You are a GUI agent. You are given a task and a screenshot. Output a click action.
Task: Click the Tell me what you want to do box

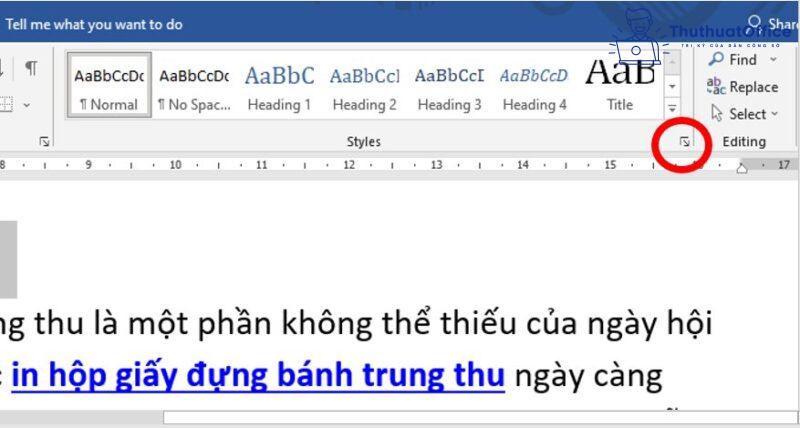tap(94, 24)
